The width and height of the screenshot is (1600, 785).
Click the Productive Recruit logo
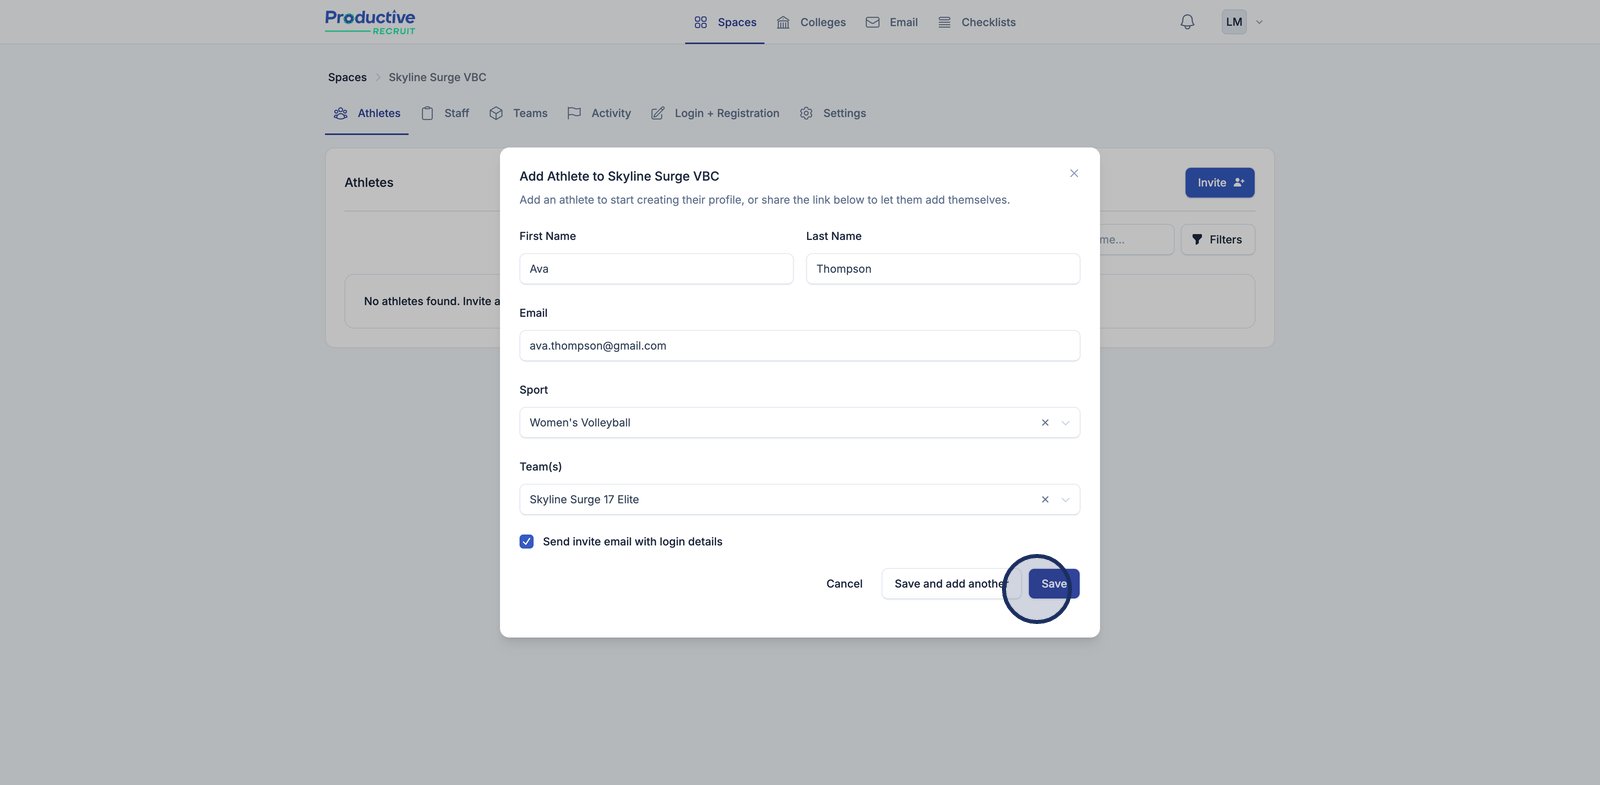[370, 22]
